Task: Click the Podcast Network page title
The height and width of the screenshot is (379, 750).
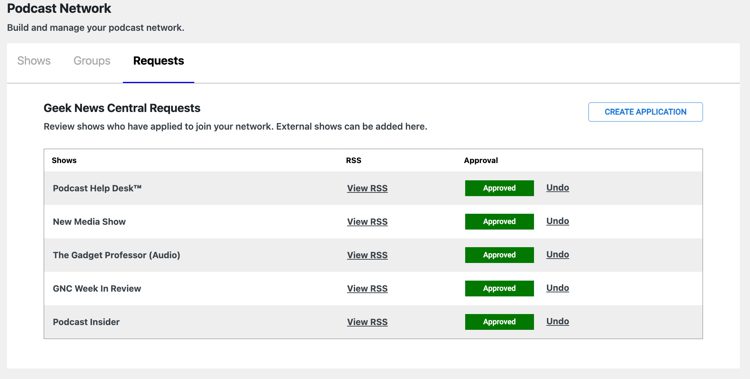Action: pos(59,9)
